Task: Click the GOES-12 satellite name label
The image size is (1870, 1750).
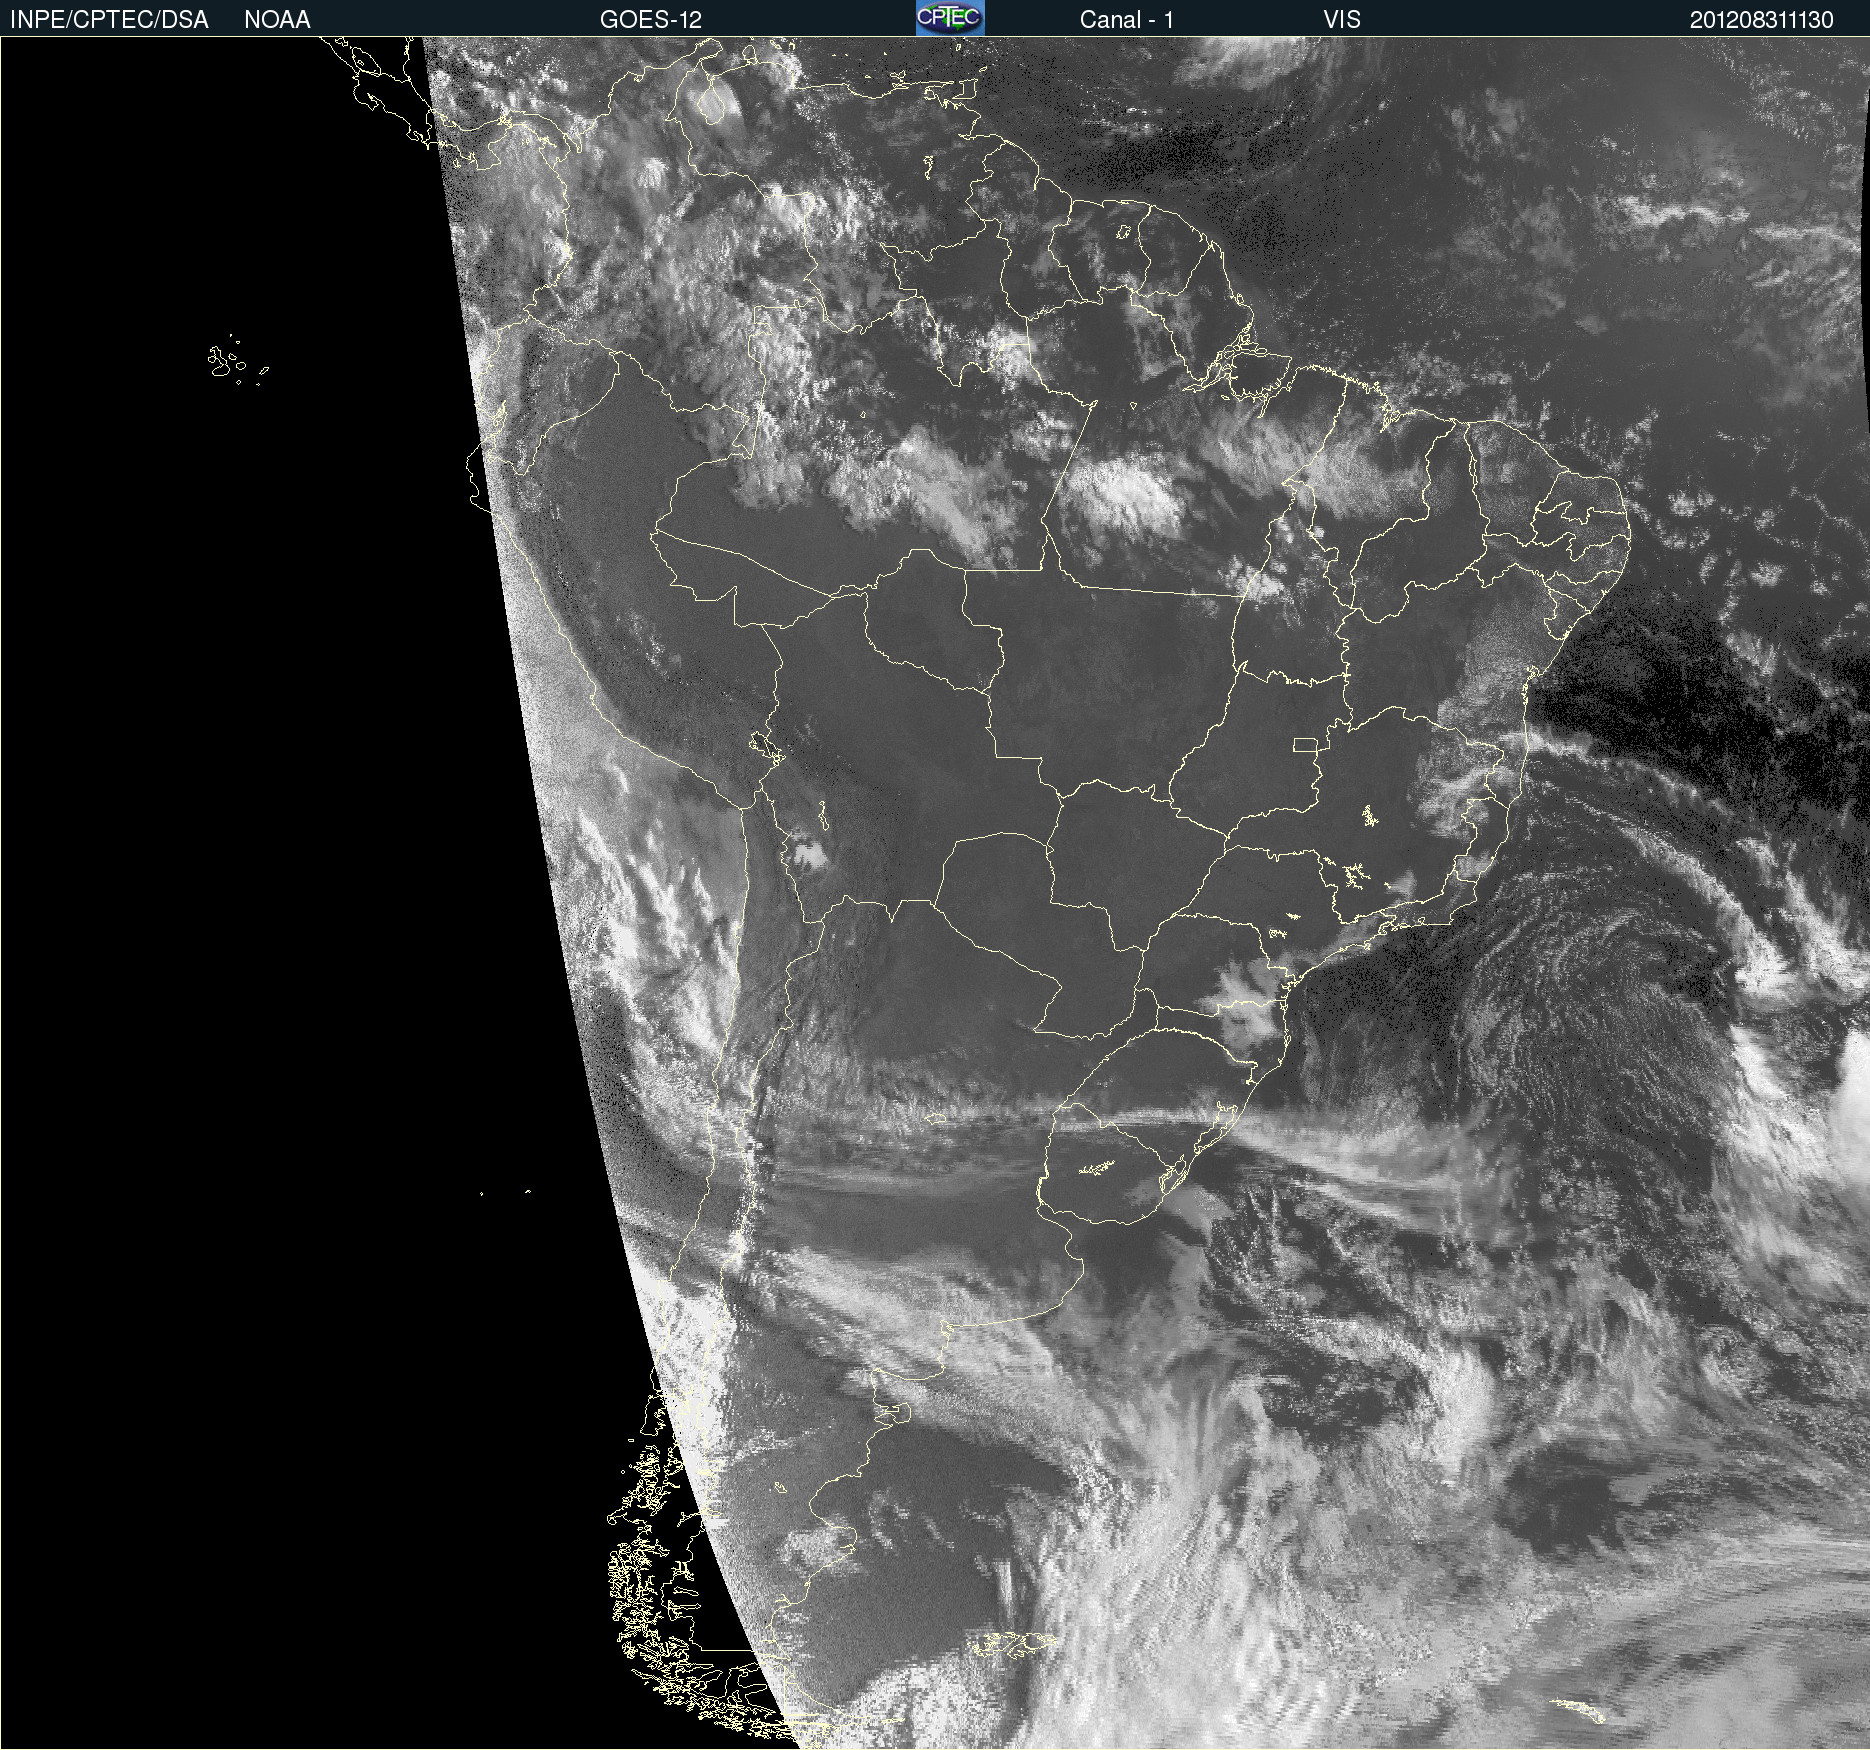Action: tap(651, 20)
